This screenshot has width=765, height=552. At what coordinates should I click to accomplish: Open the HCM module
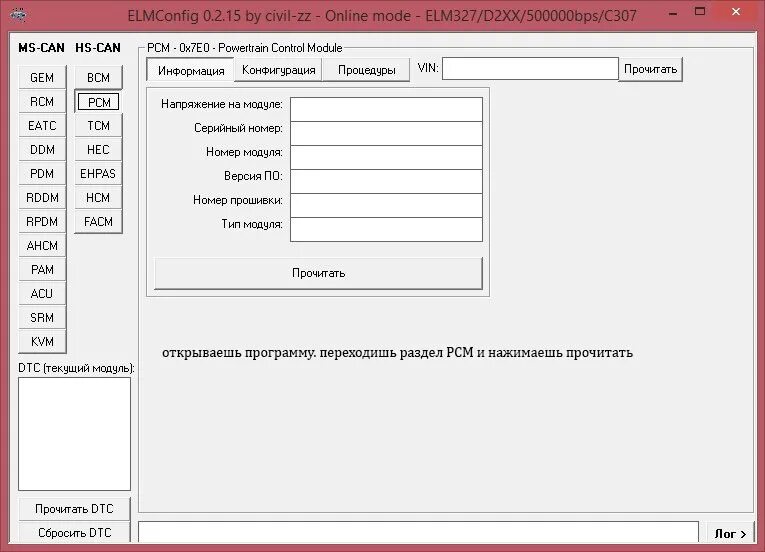tap(98, 197)
